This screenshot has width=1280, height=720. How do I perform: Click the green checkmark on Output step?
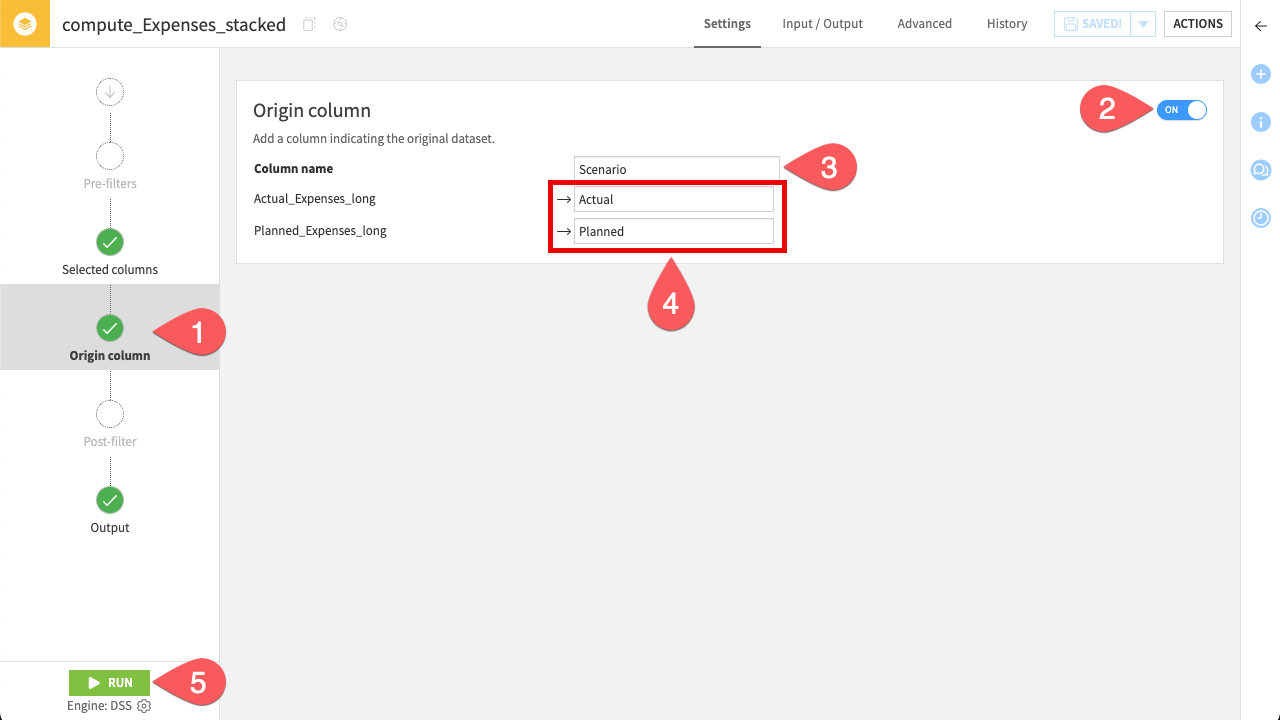109,500
